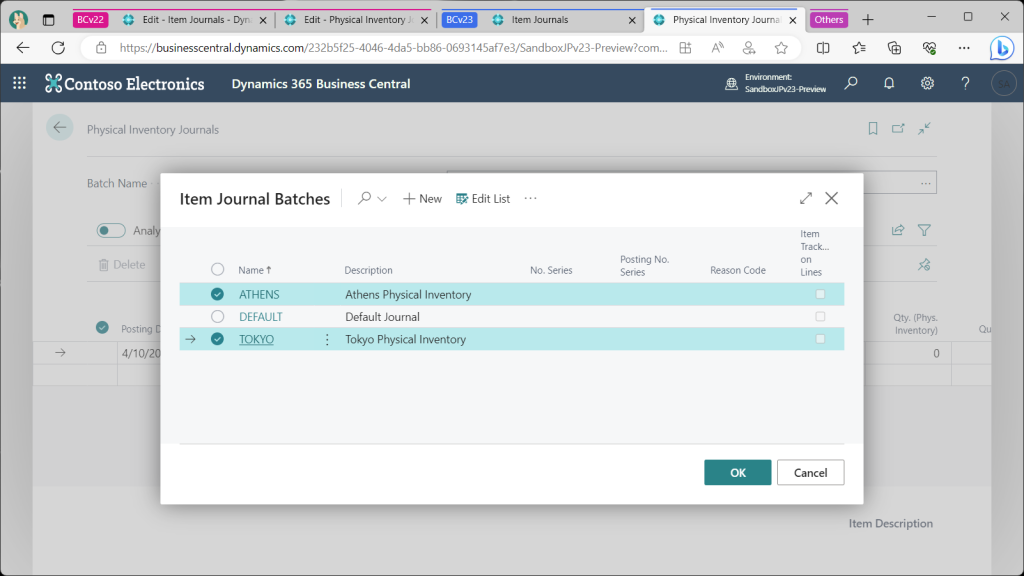The image size is (1024, 576).
Task: Toggle Item Tracking checkbox for TOKYO row
Action: click(x=820, y=339)
